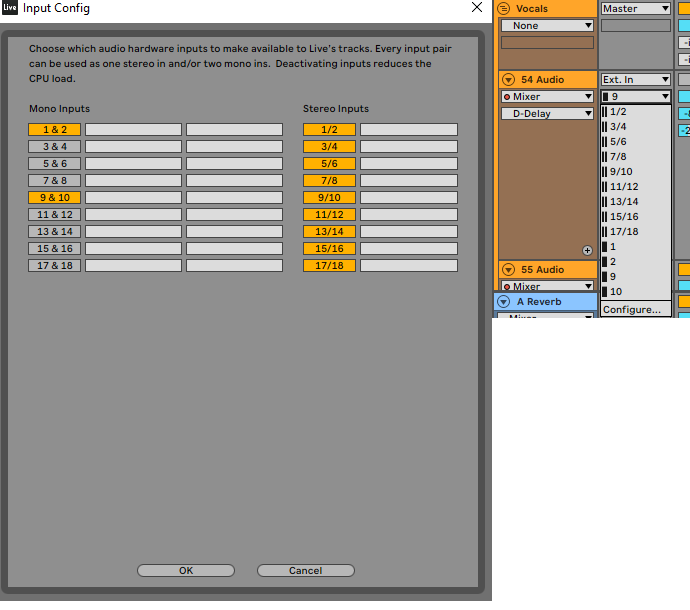Open 55 Audio Mixer device chooser
Screen dimensions: 690x610
(547, 286)
